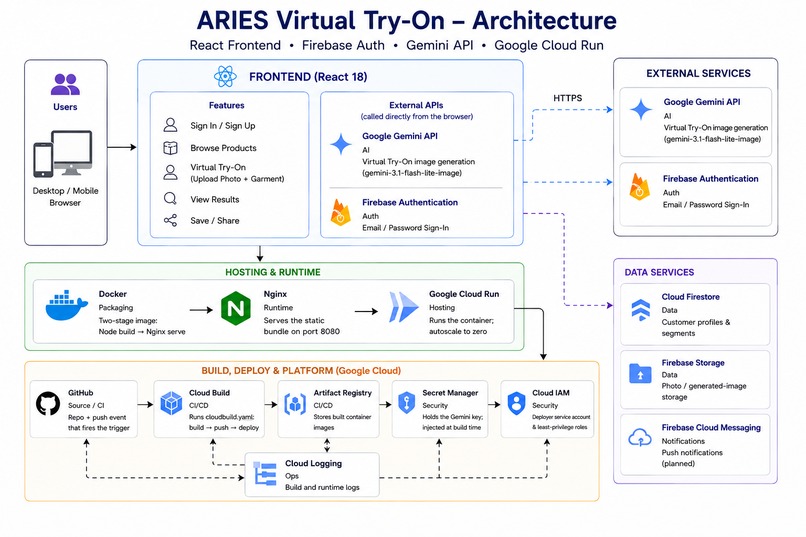Click the Gemini star icon in Frontend panel
This screenshot has width=806, height=537.
[341, 144]
